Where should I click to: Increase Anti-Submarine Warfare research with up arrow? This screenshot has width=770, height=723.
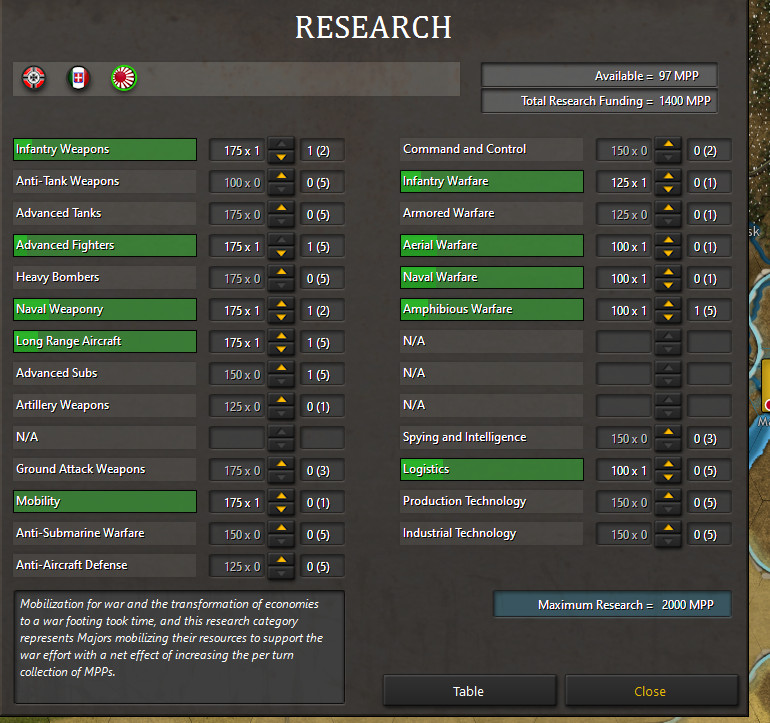pyautogui.click(x=281, y=528)
